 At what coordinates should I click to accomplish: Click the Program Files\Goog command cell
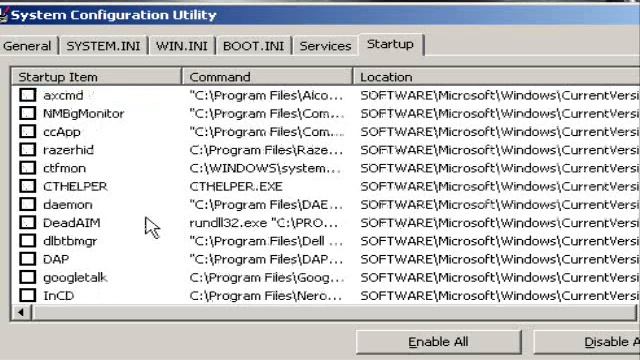click(267, 278)
